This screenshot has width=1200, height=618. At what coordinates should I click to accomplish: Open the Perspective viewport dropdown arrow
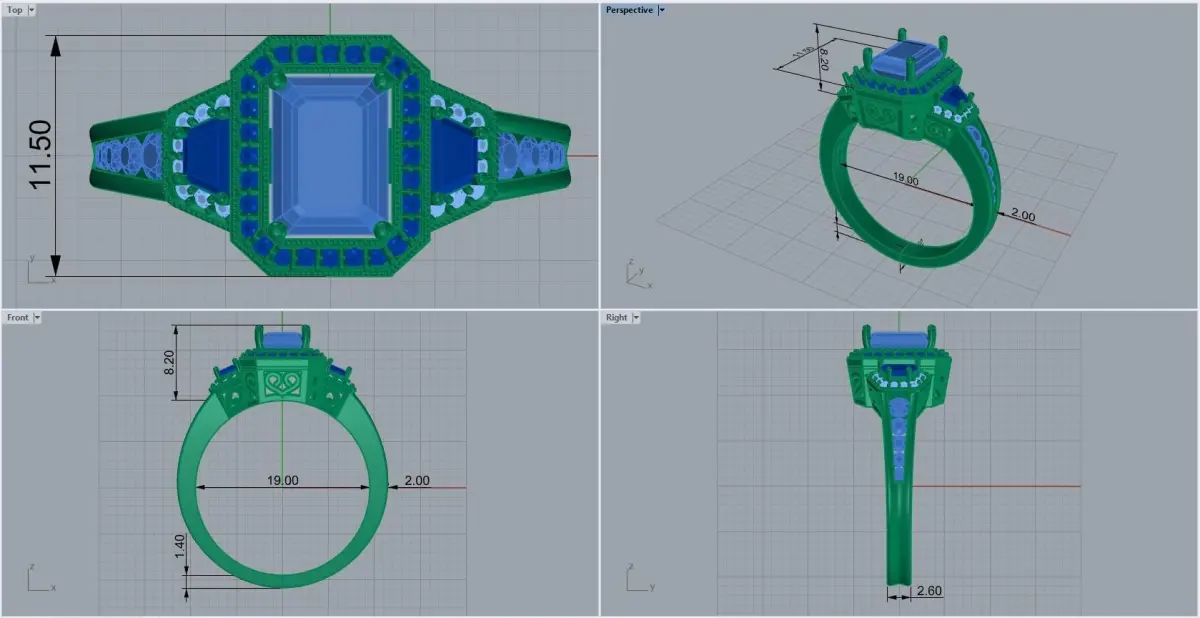(661, 10)
